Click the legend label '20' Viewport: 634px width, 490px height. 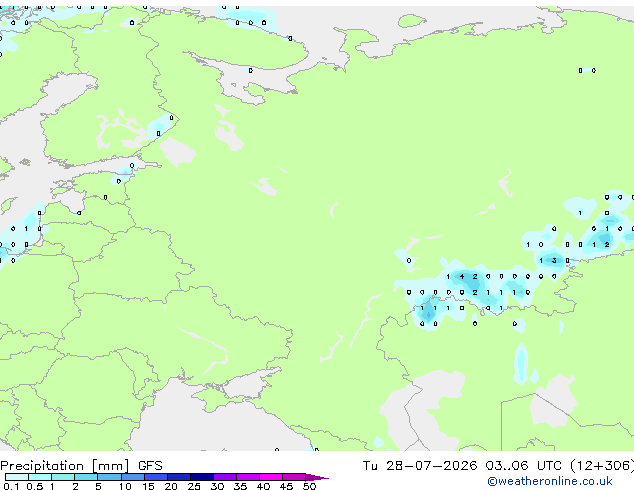coord(171,486)
